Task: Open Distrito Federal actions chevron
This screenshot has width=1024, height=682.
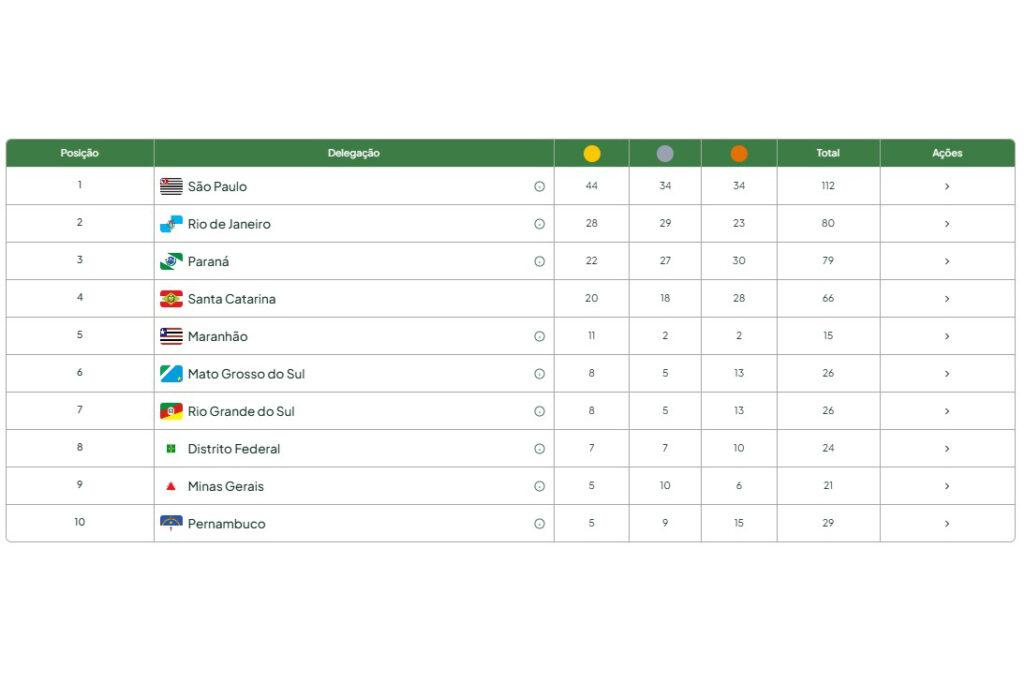Action: pyautogui.click(x=946, y=449)
